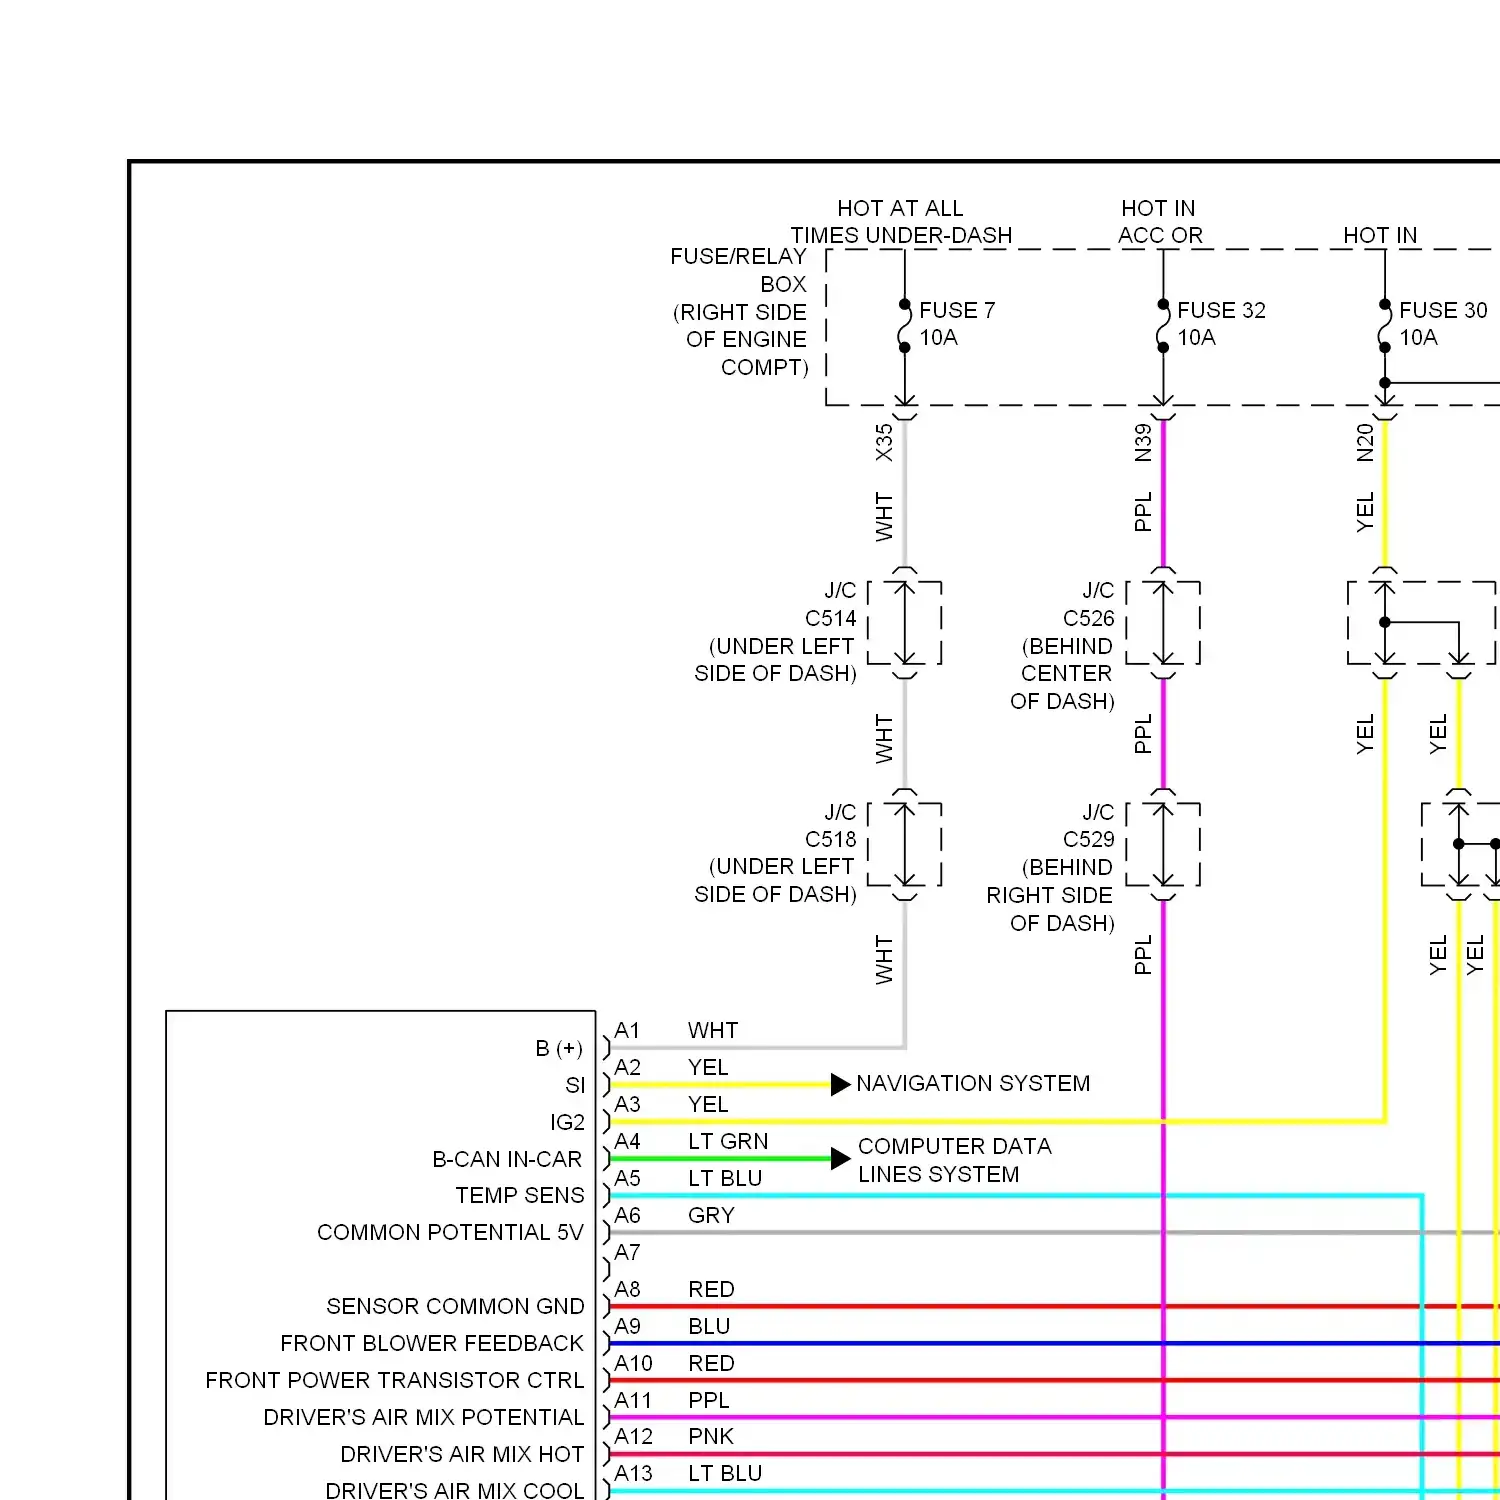The image size is (1500, 1500).
Task: Select the HOT IN ACC OR heading
Action: (1160, 222)
